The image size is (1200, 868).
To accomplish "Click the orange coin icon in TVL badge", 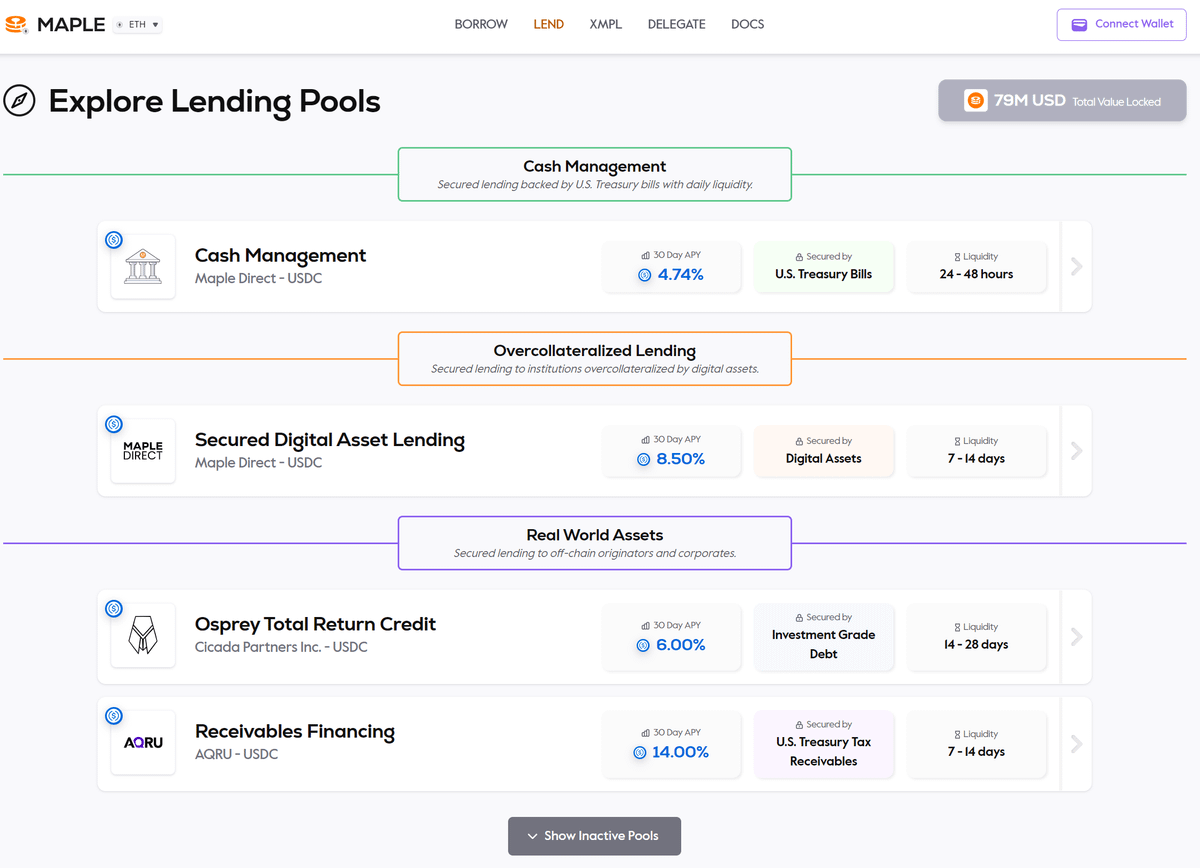I will (x=975, y=101).
